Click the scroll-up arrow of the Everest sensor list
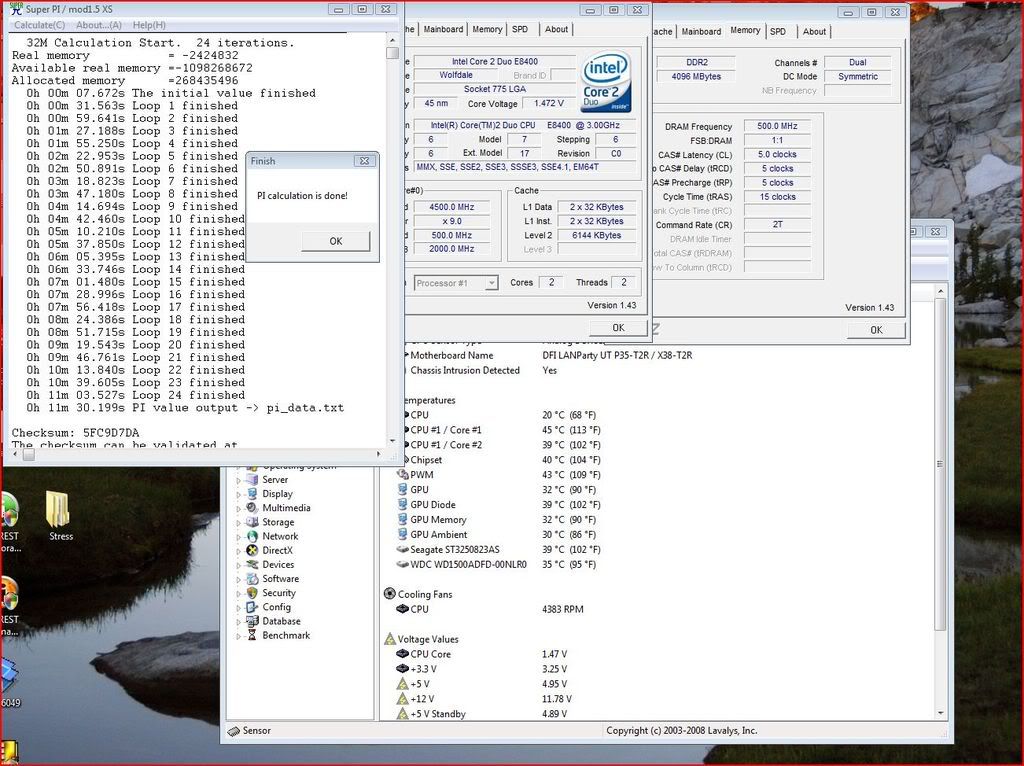This screenshot has width=1024, height=766. pos(940,291)
